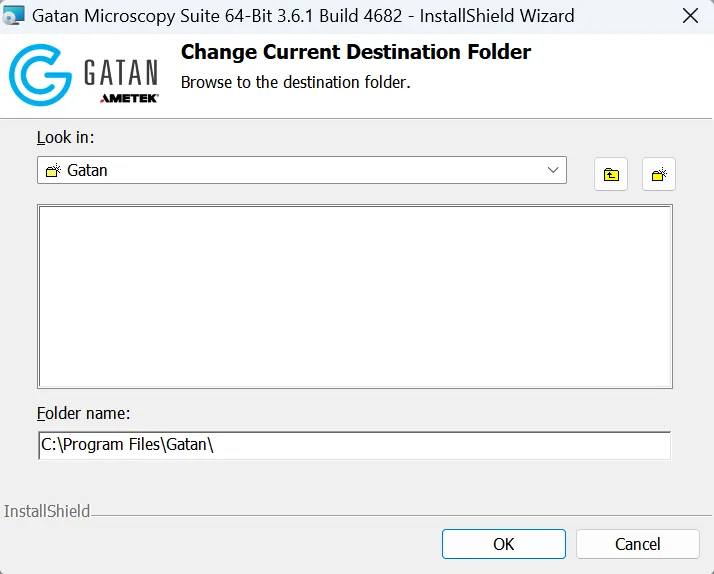
Task: Click the "Look in:" label
Action: [x=65, y=138]
